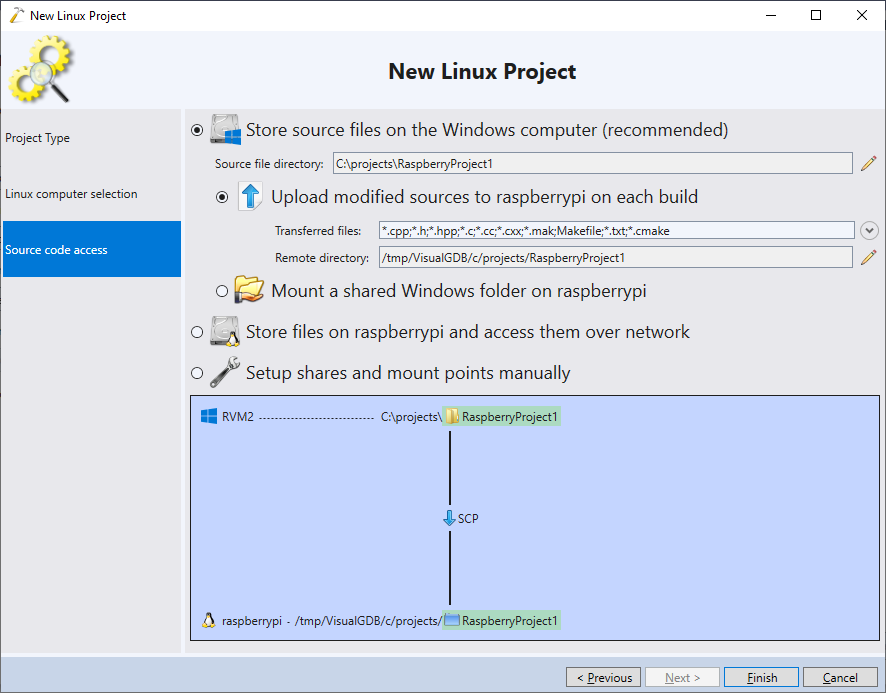Expand the Transferred files dropdown arrow

click(869, 230)
